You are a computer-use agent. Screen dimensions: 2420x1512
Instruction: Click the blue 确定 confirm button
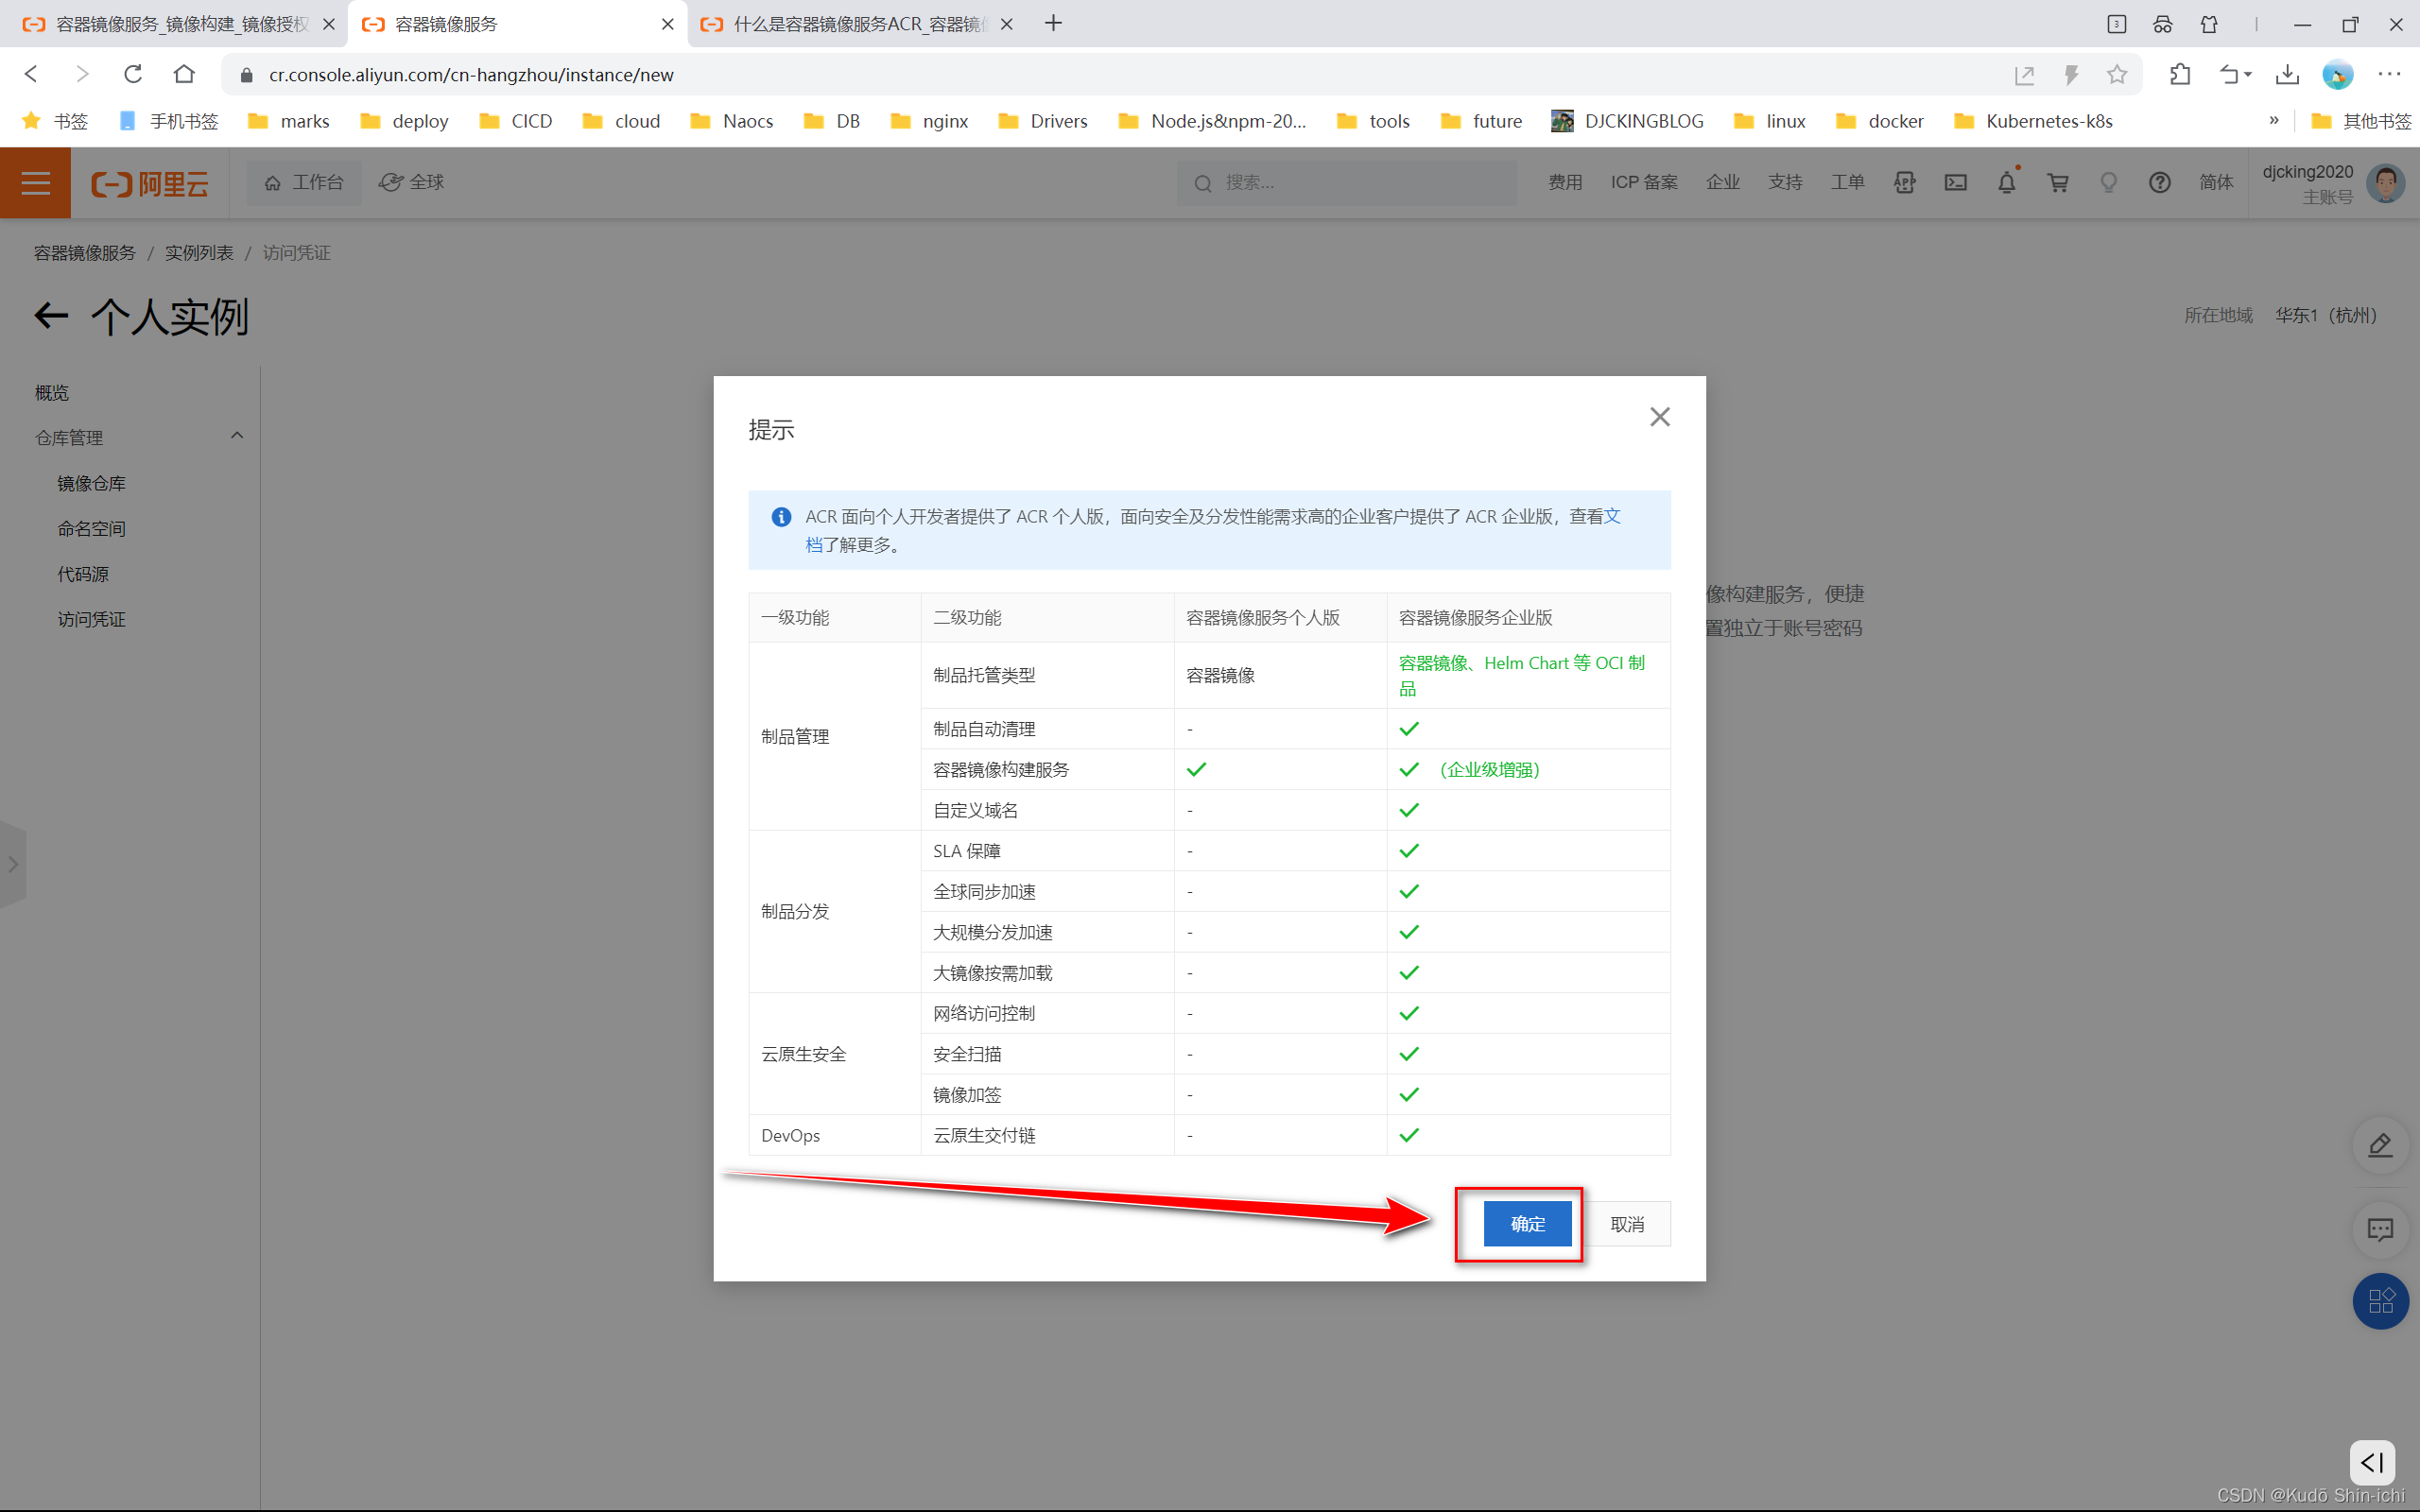[x=1526, y=1223]
